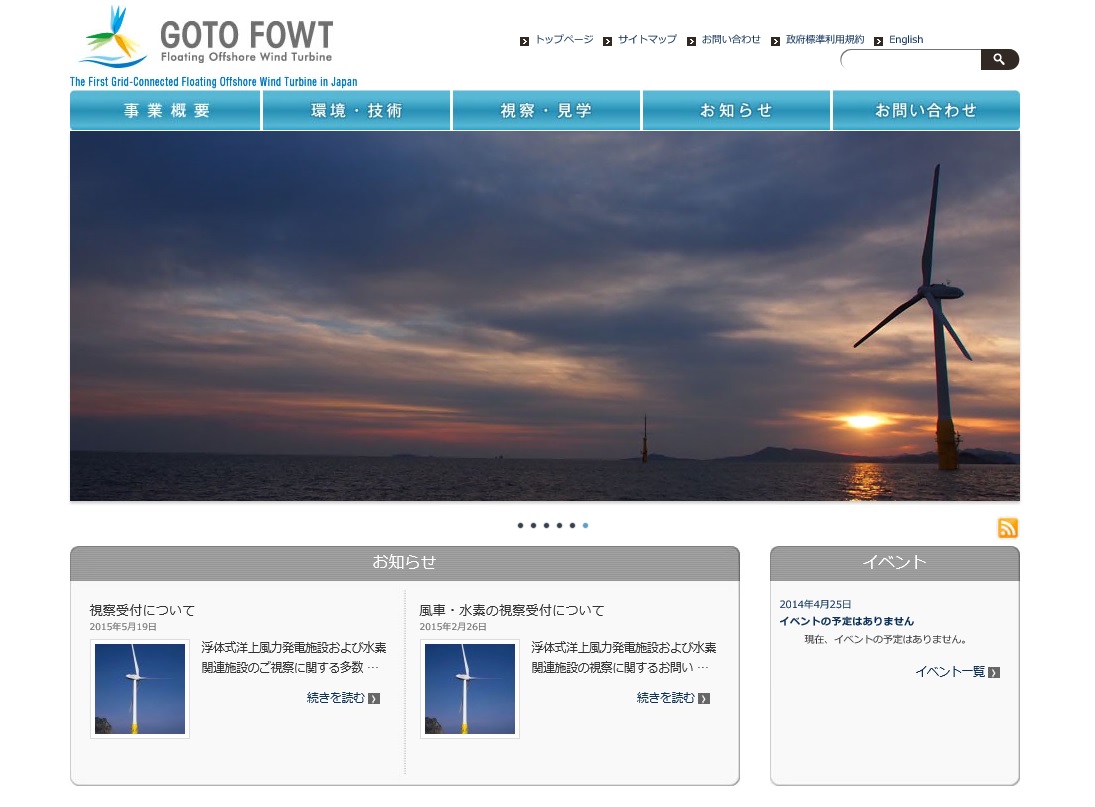Click the 2015年5月19日 date text

click(123, 627)
